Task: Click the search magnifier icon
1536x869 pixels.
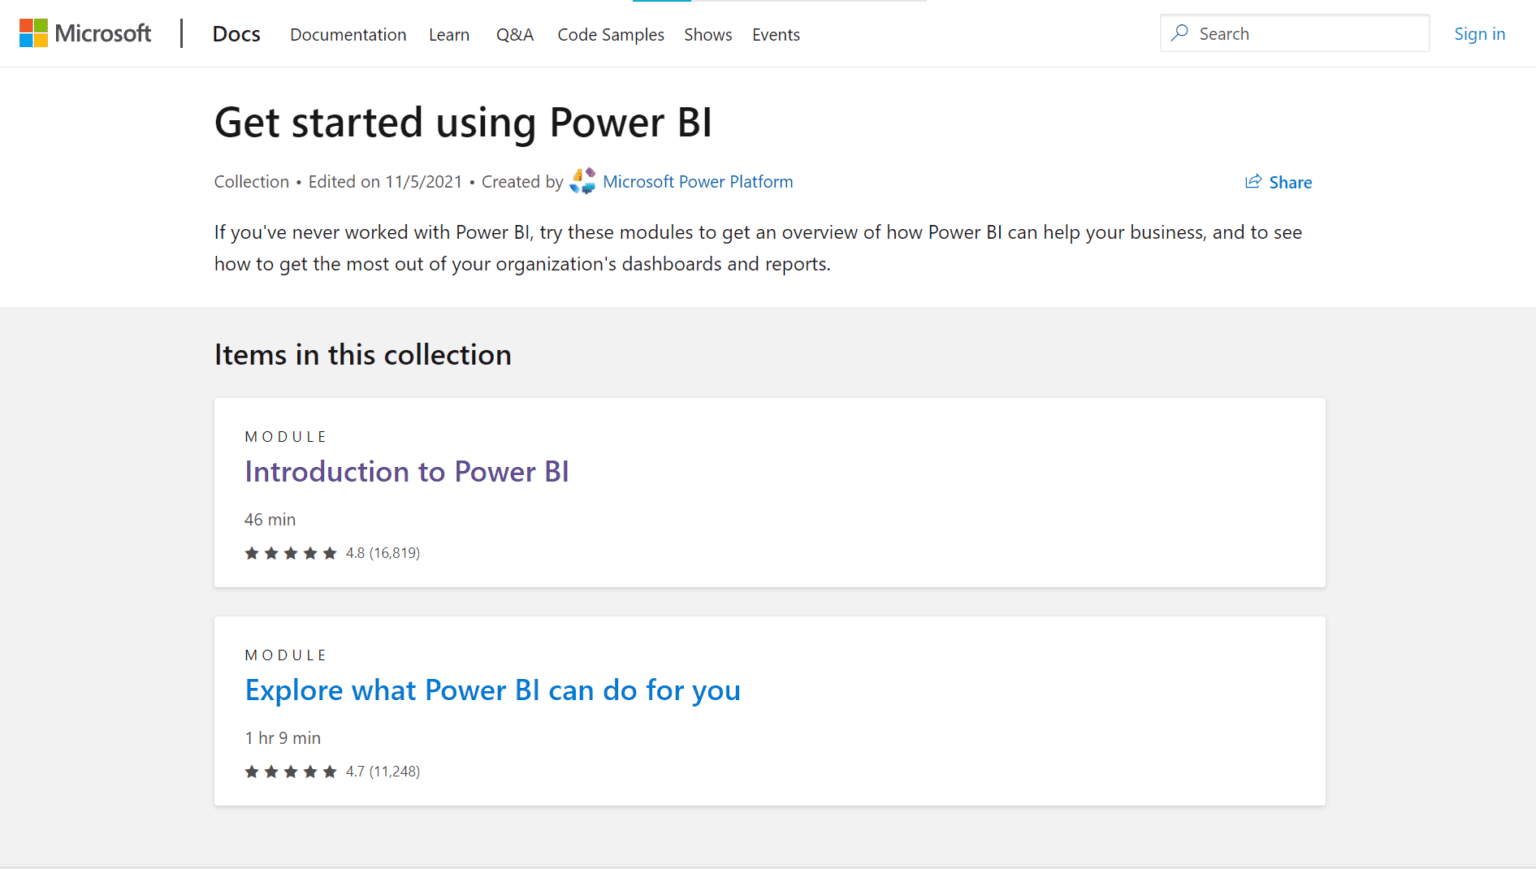Action: (x=1182, y=33)
